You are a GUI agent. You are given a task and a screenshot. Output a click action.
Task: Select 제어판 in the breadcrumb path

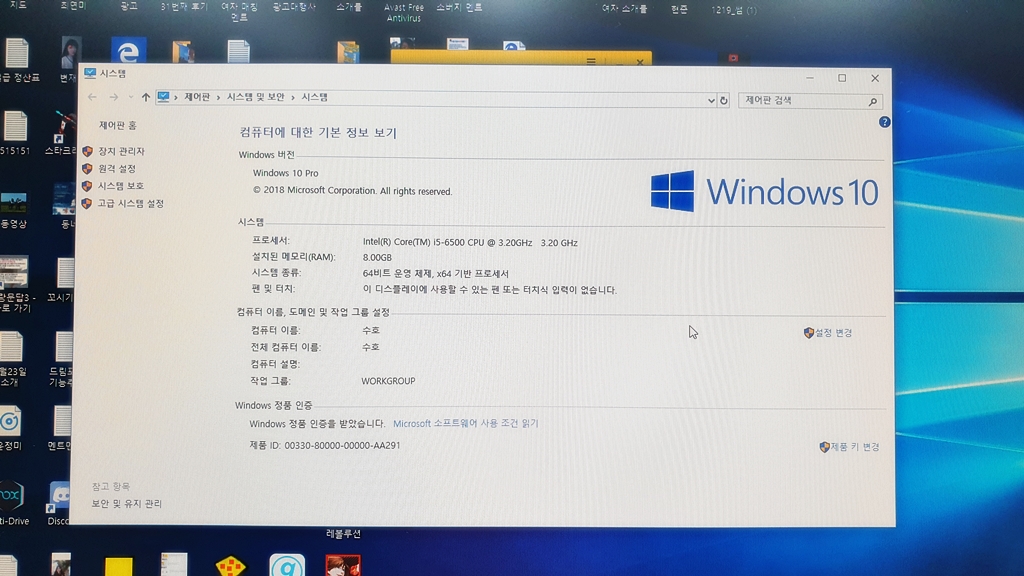pos(197,97)
